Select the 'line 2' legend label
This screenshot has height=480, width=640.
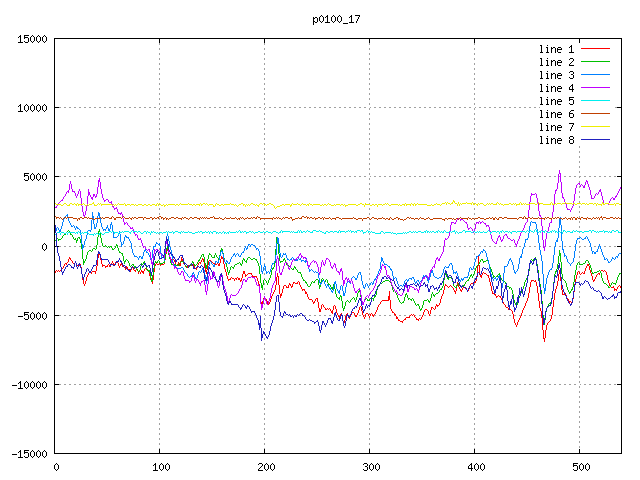pos(556,62)
